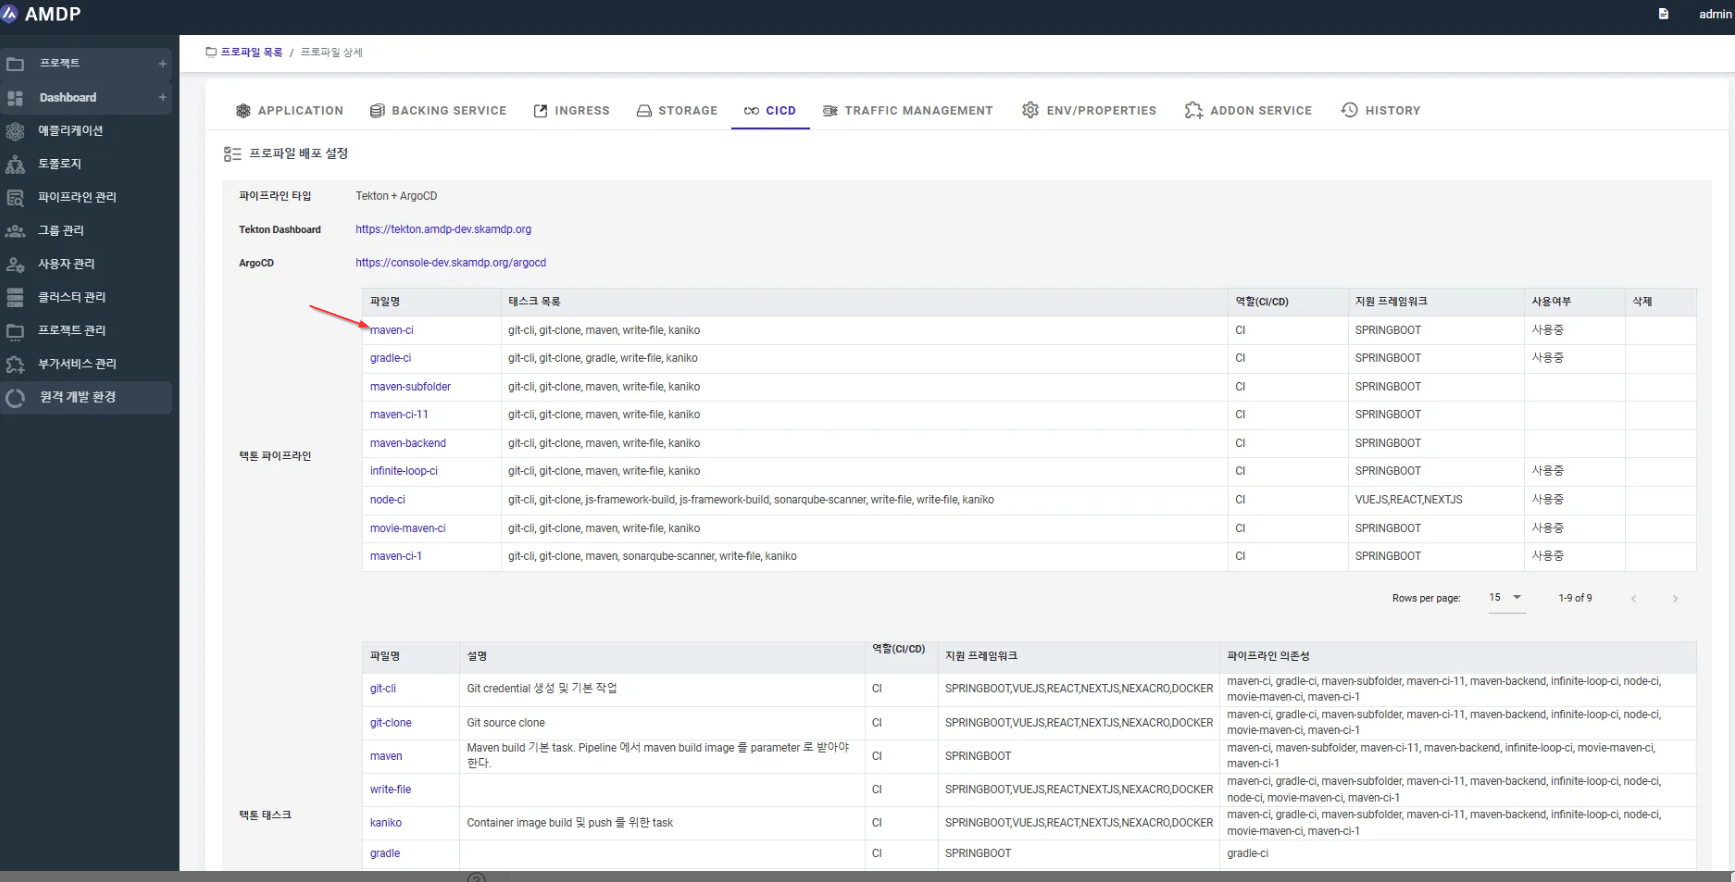Click the 토폴로지 icon in sidebar
This screenshot has width=1735, height=882.
click(15, 164)
